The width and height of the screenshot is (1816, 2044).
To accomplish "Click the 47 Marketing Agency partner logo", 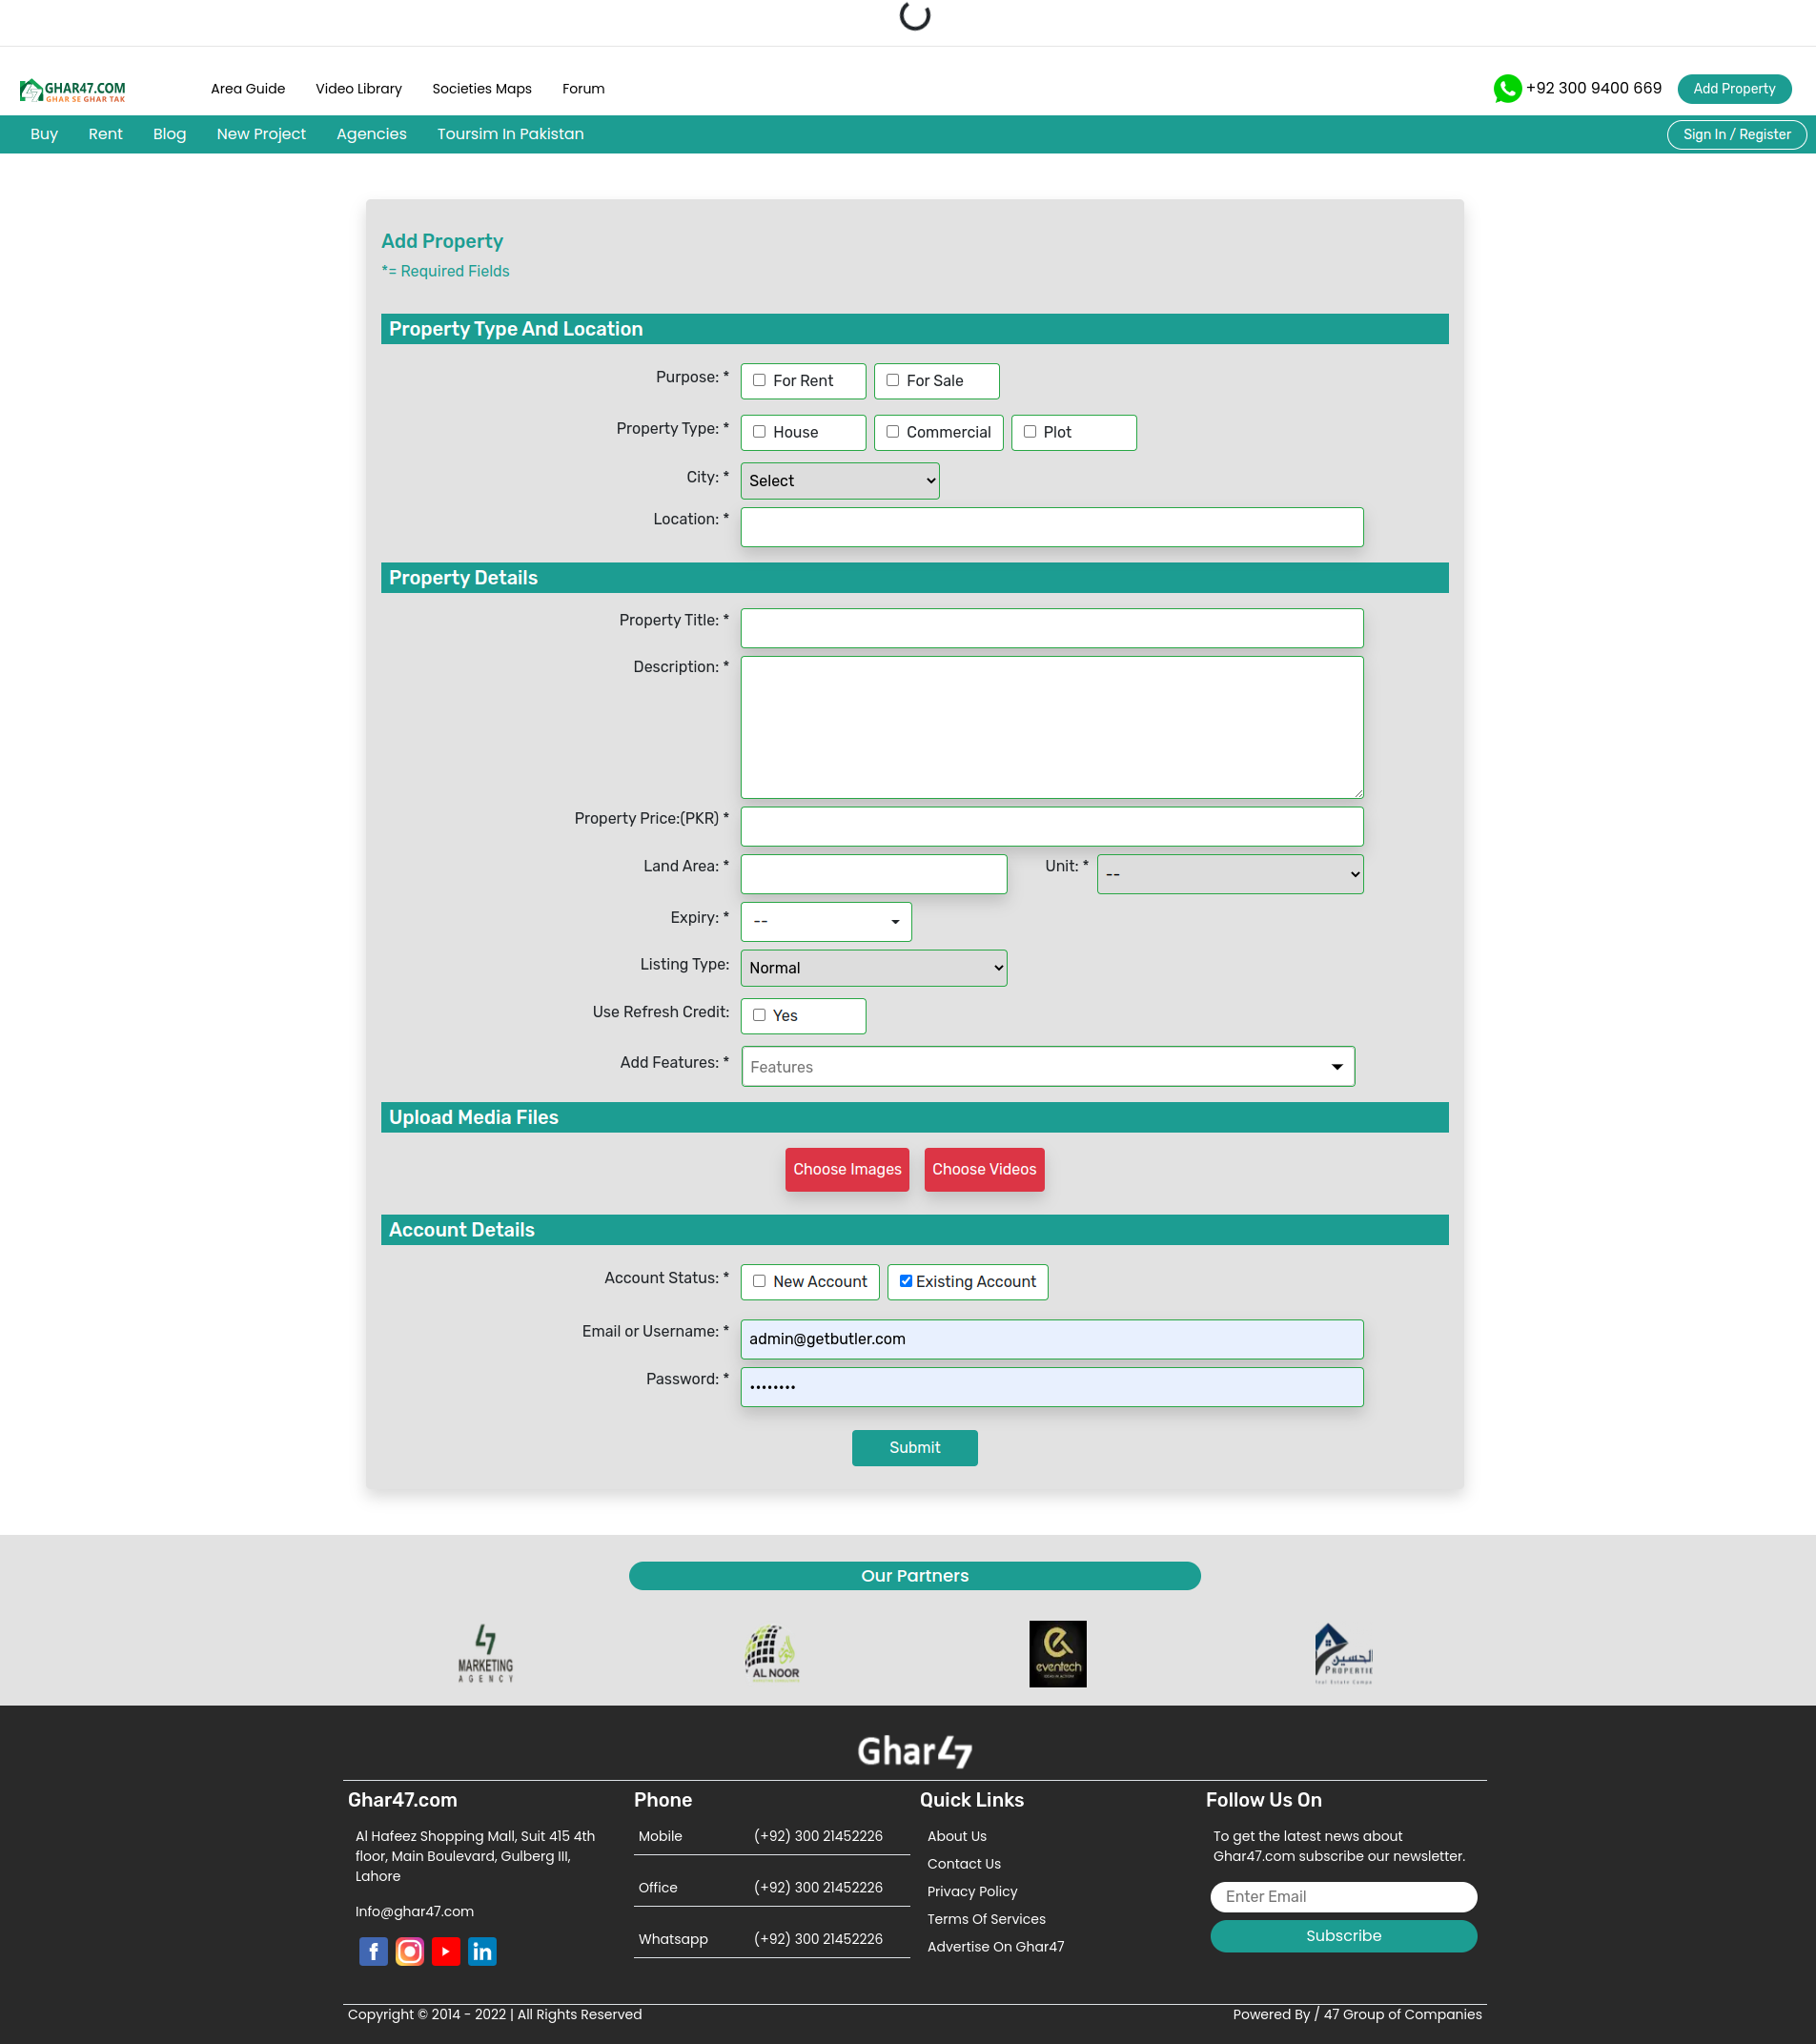I will tap(486, 1653).
